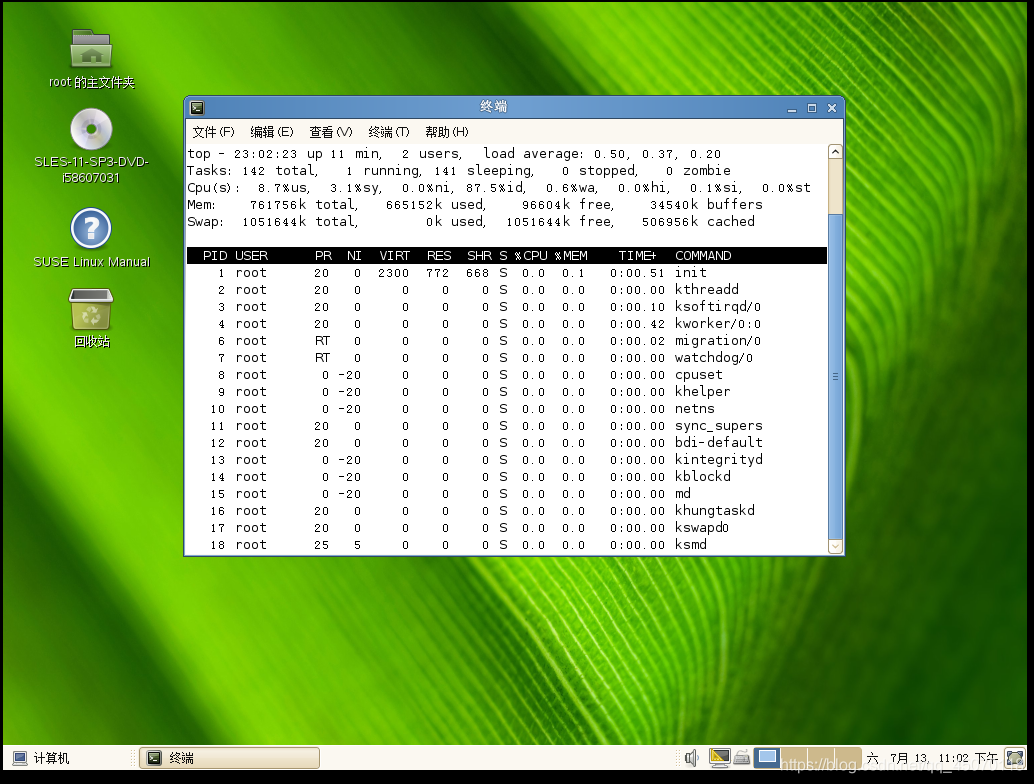Minimize the terminal window
Image resolution: width=1034 pixels, height=784 pixels.
click(792, 108)
